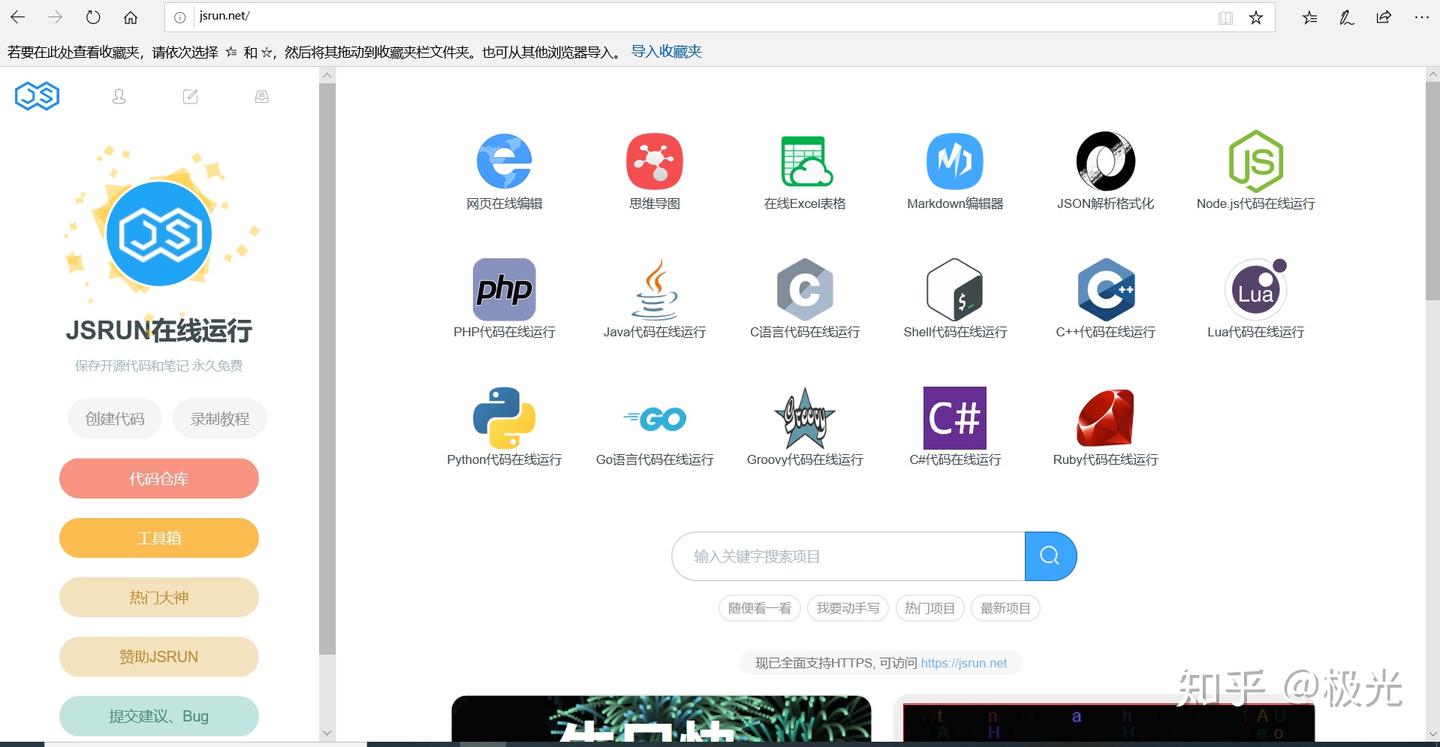1440x747 pixels.
Task: Launch Python代码在线运行 icon
Action: [x=504, y=418]
